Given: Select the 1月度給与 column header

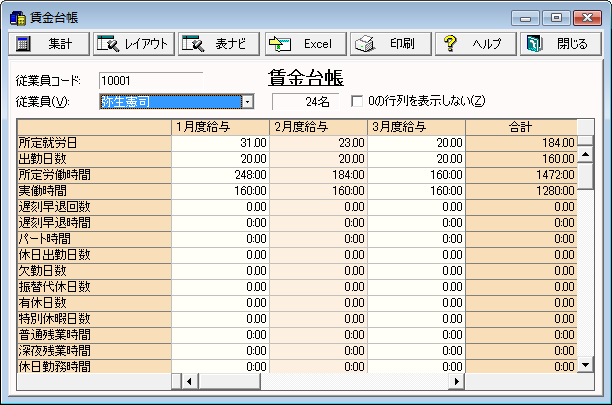Looking at the screenshot, I should 221,127.
